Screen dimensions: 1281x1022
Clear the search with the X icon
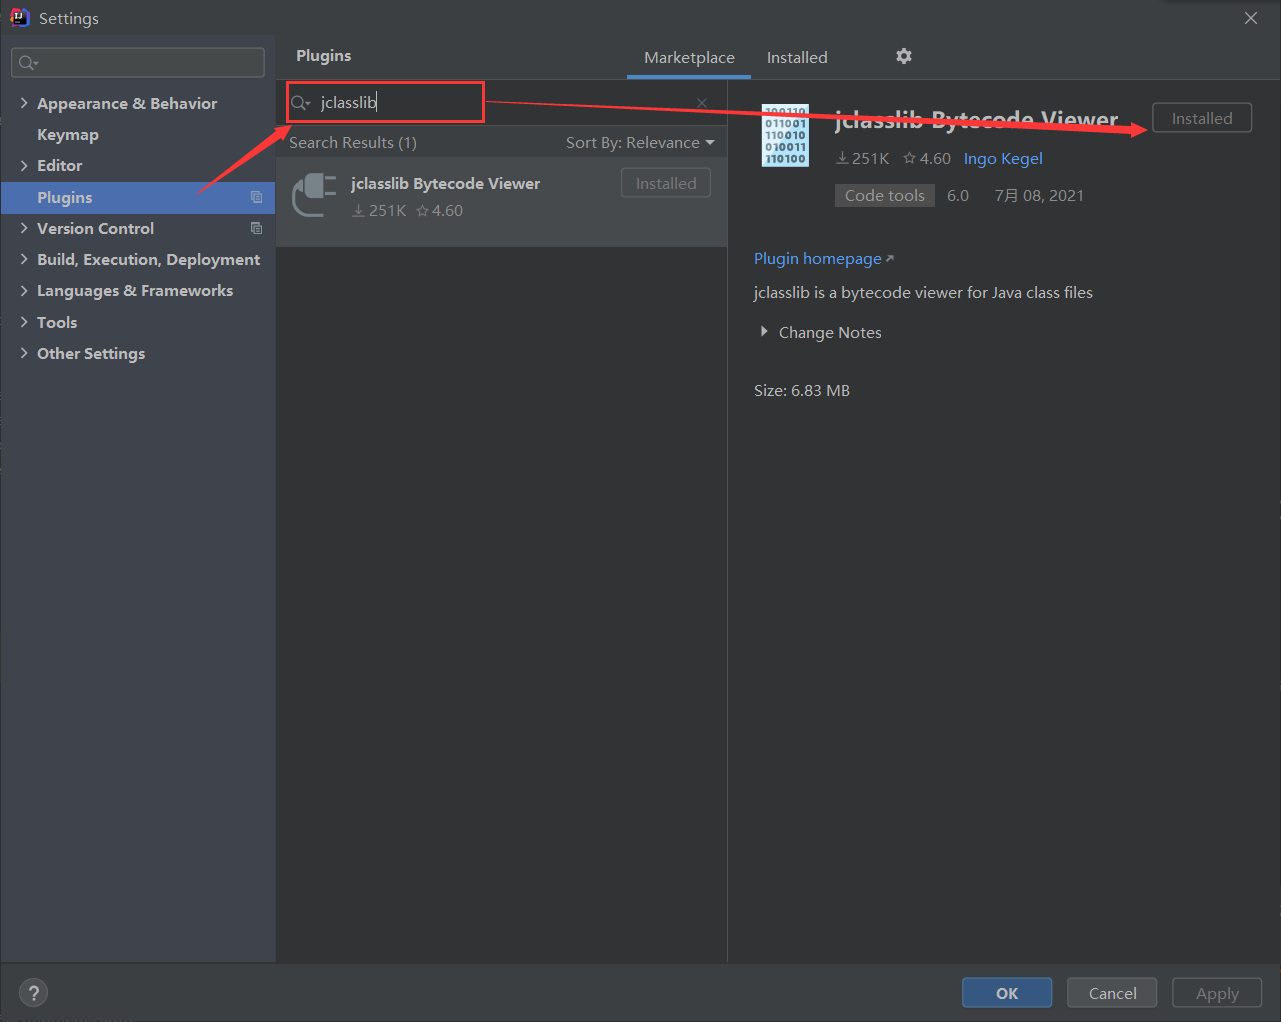(x=701, y=102)
